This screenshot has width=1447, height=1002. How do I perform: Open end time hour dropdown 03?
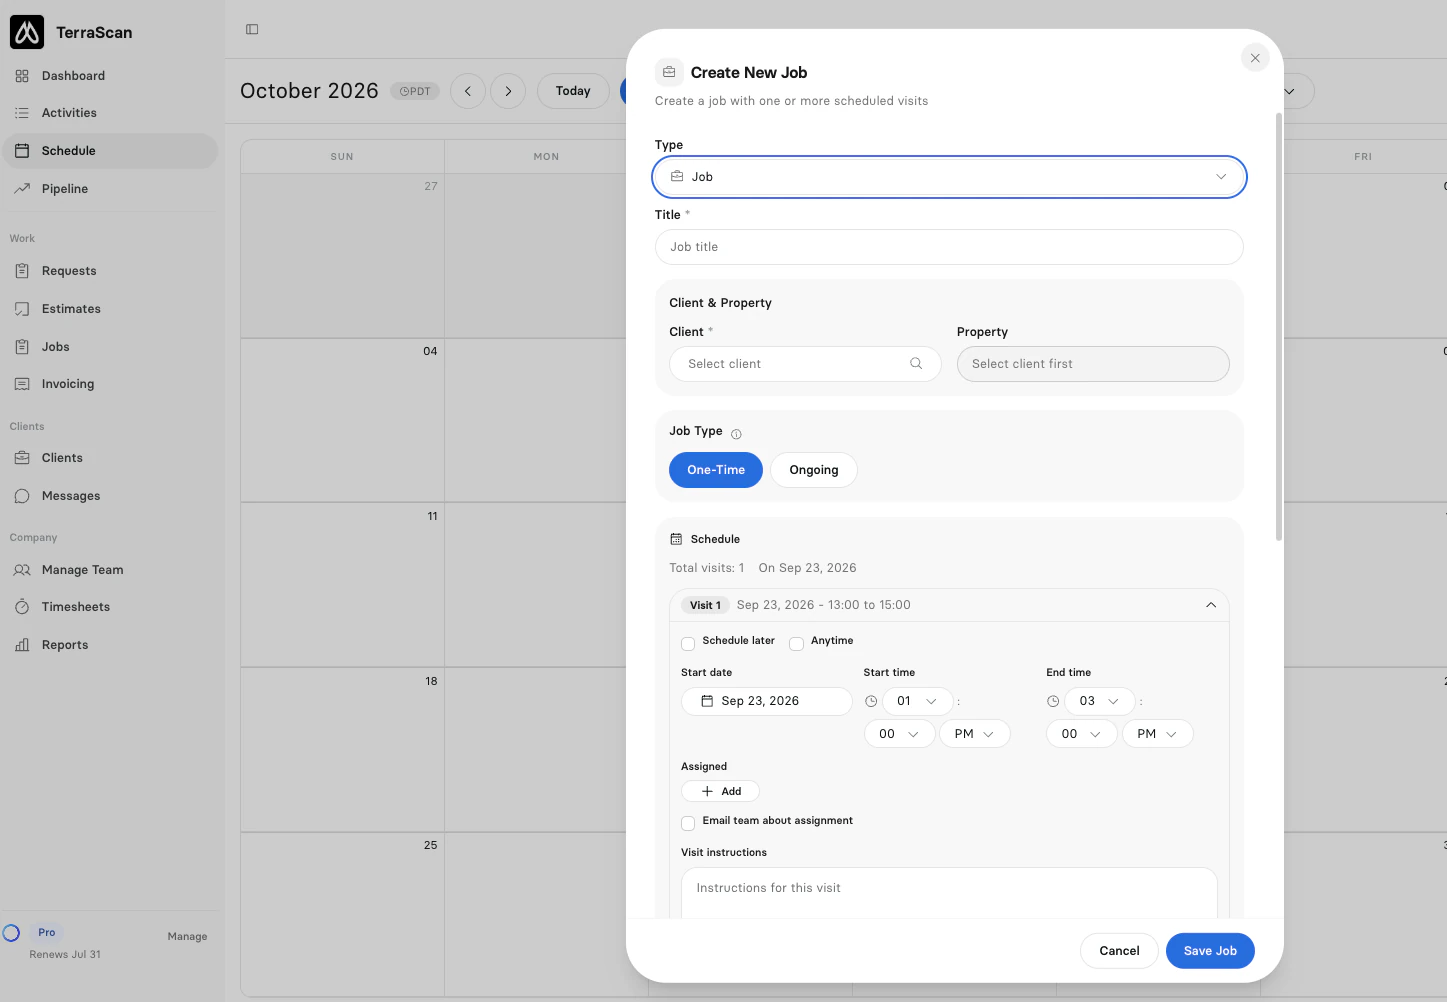[x=1100, y=701]
